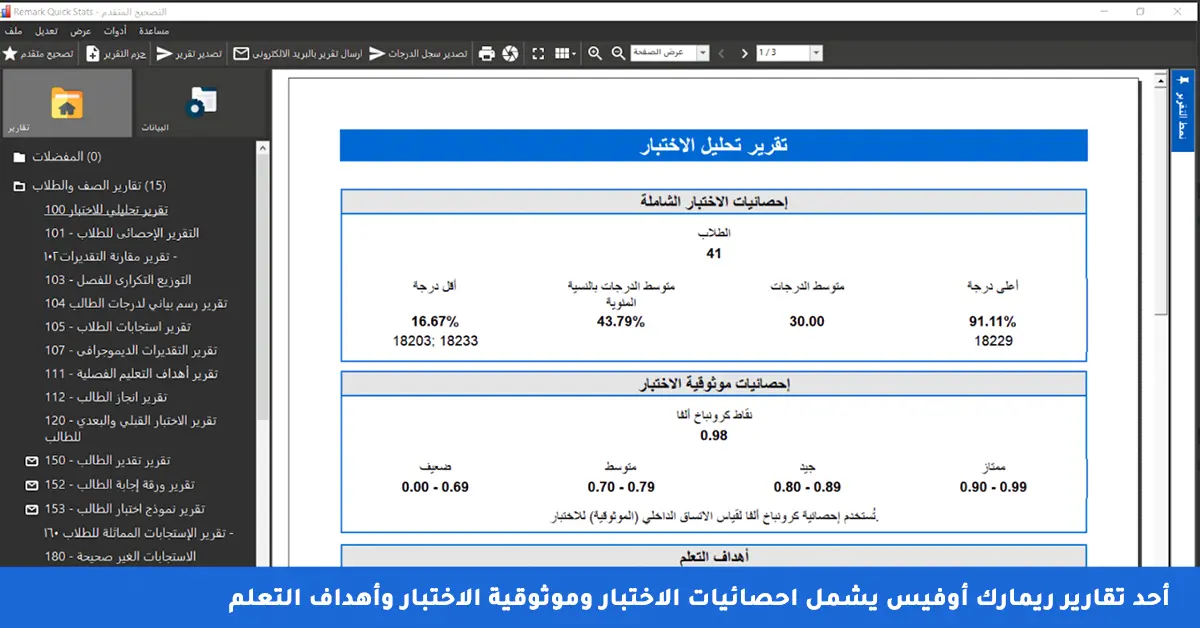1200x628 pixels.
Task: Select تقرير الاختبار القبلي والبعدي للطالب - 120
Action: [x=130, y=428]
